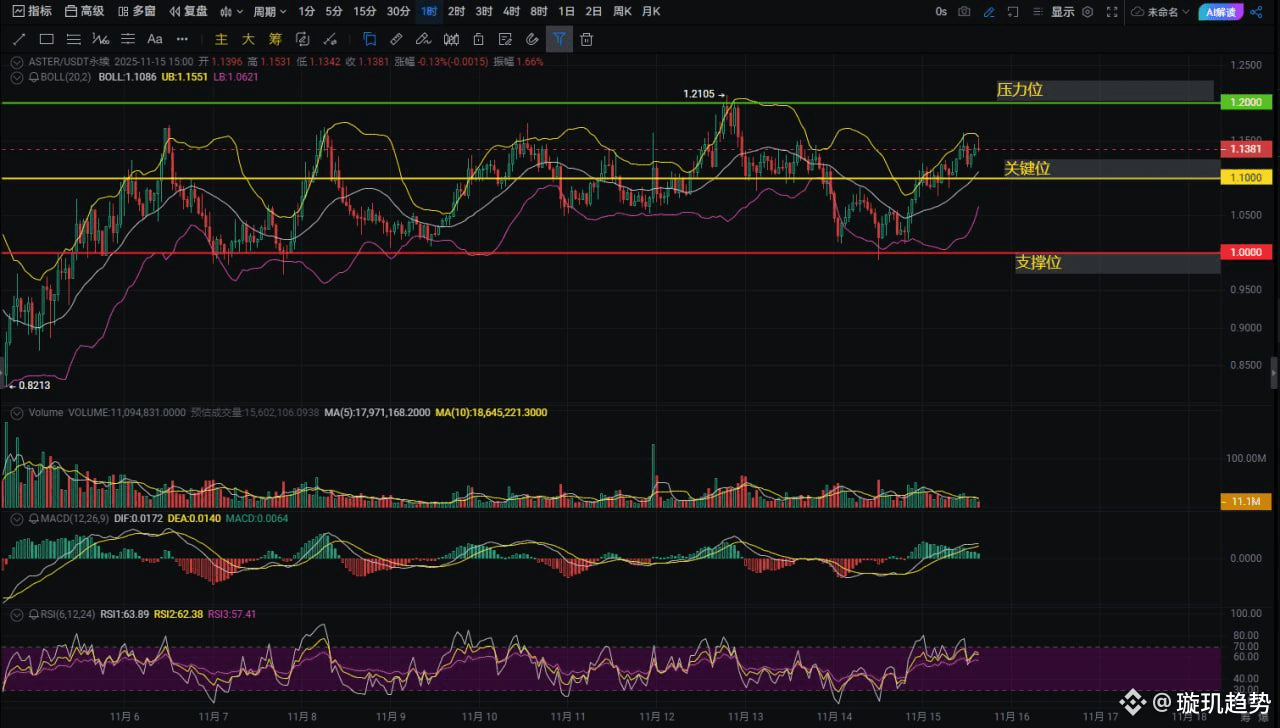Click the share icon beside AI解读
This screenshot has width=1280, height=728.
1257,12
